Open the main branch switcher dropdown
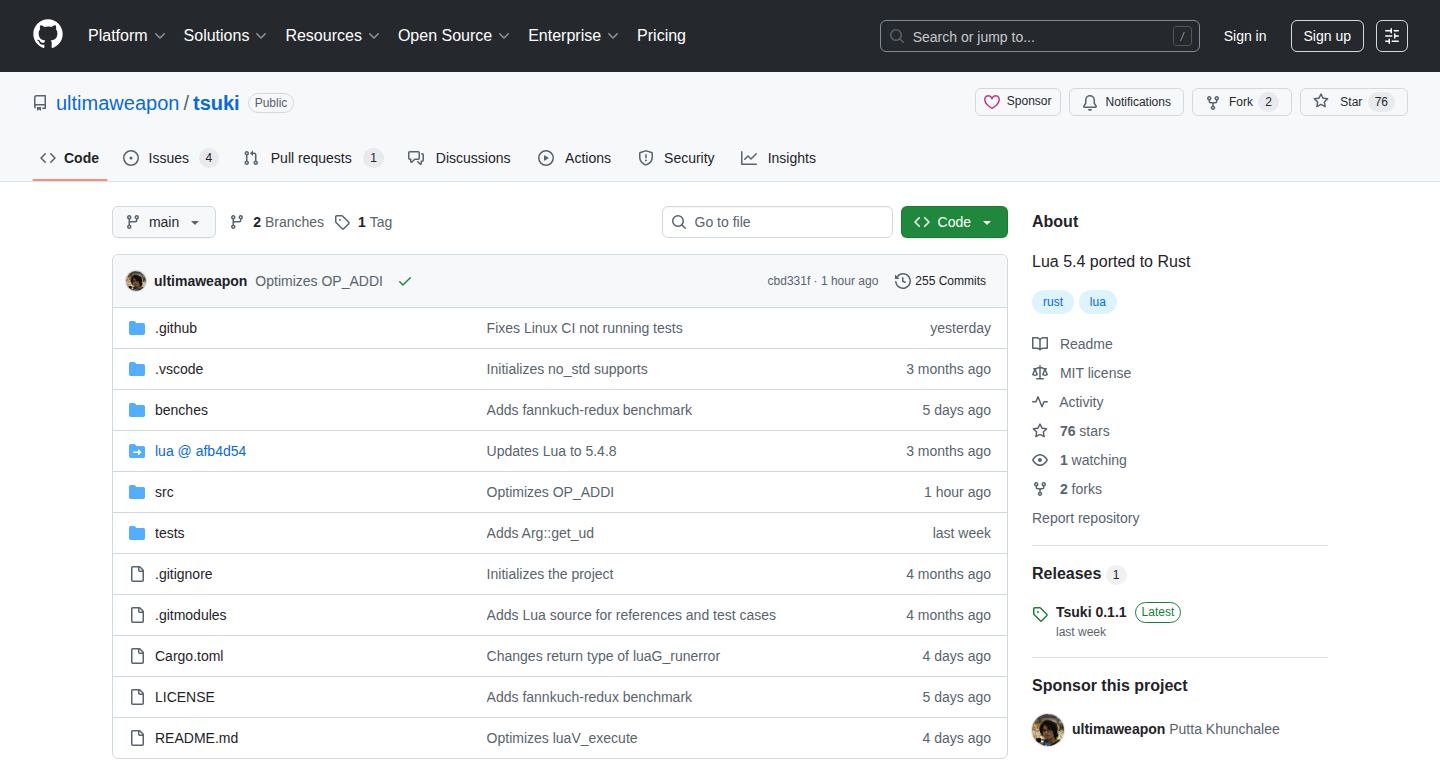The height and width of the screenshot is (761, 1440). (x=164, y=222)
